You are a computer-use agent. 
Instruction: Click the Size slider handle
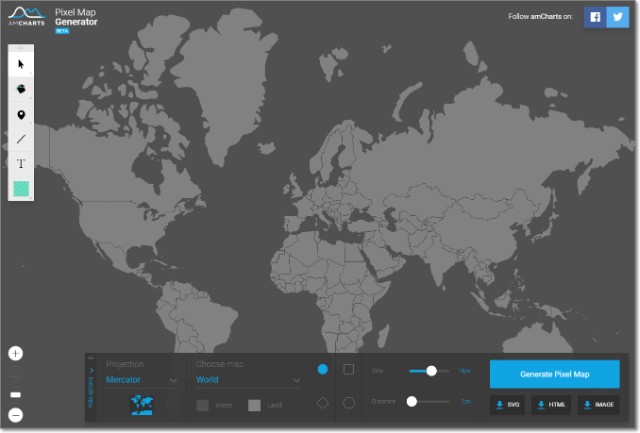[x=431, y=370]
